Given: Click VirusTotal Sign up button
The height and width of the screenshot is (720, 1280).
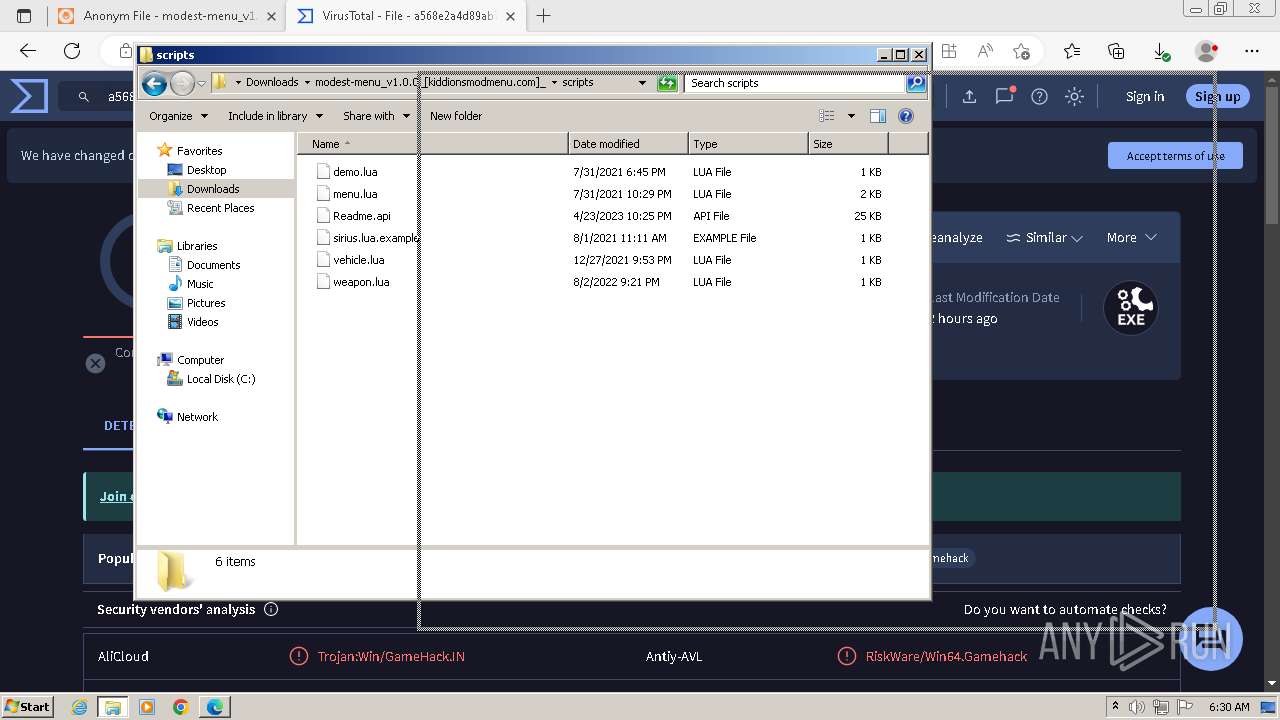Looking at the screenshot, I should pyautogui.click(x=1217, y=96).
